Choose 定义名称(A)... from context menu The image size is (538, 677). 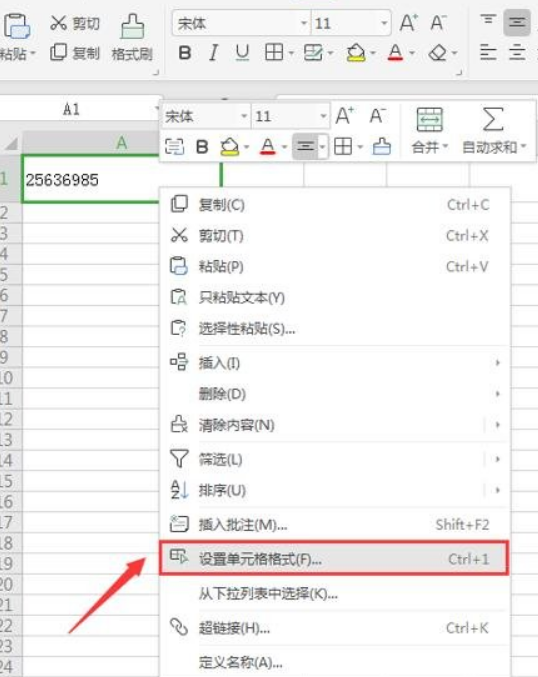[335, 661]
